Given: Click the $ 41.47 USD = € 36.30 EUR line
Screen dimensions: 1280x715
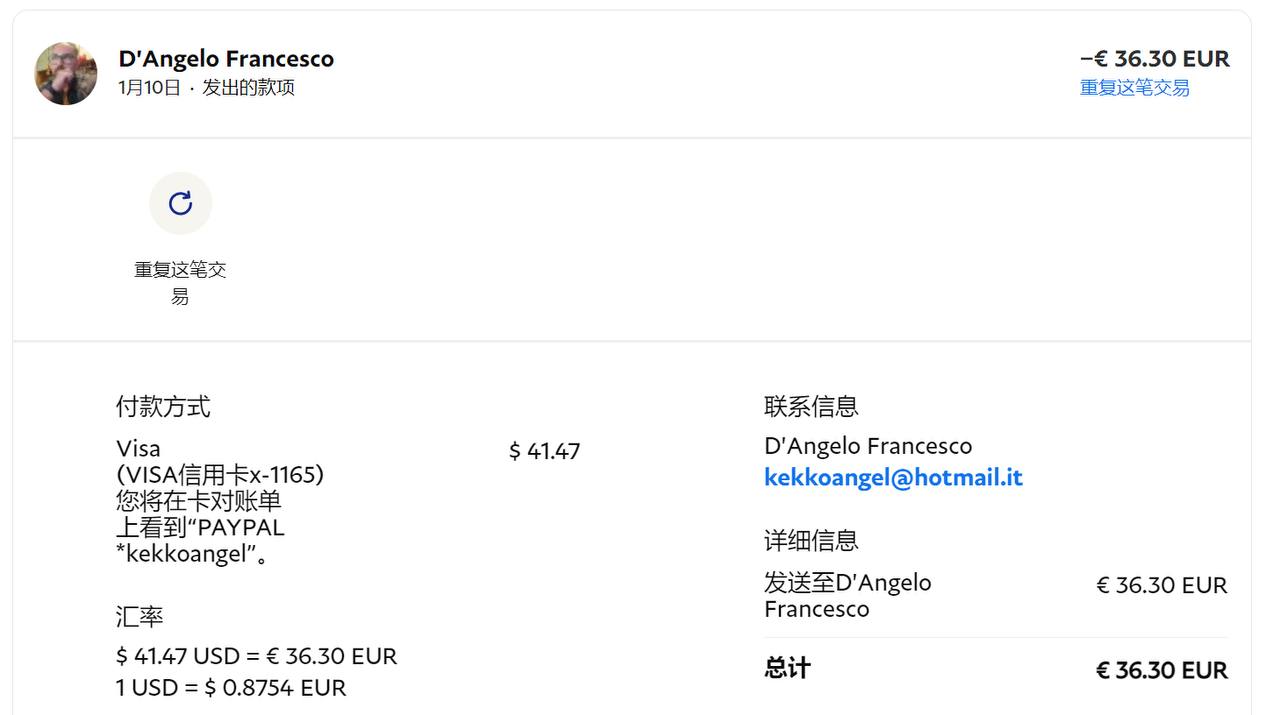Looking at the screenshot, I should 256,656.
